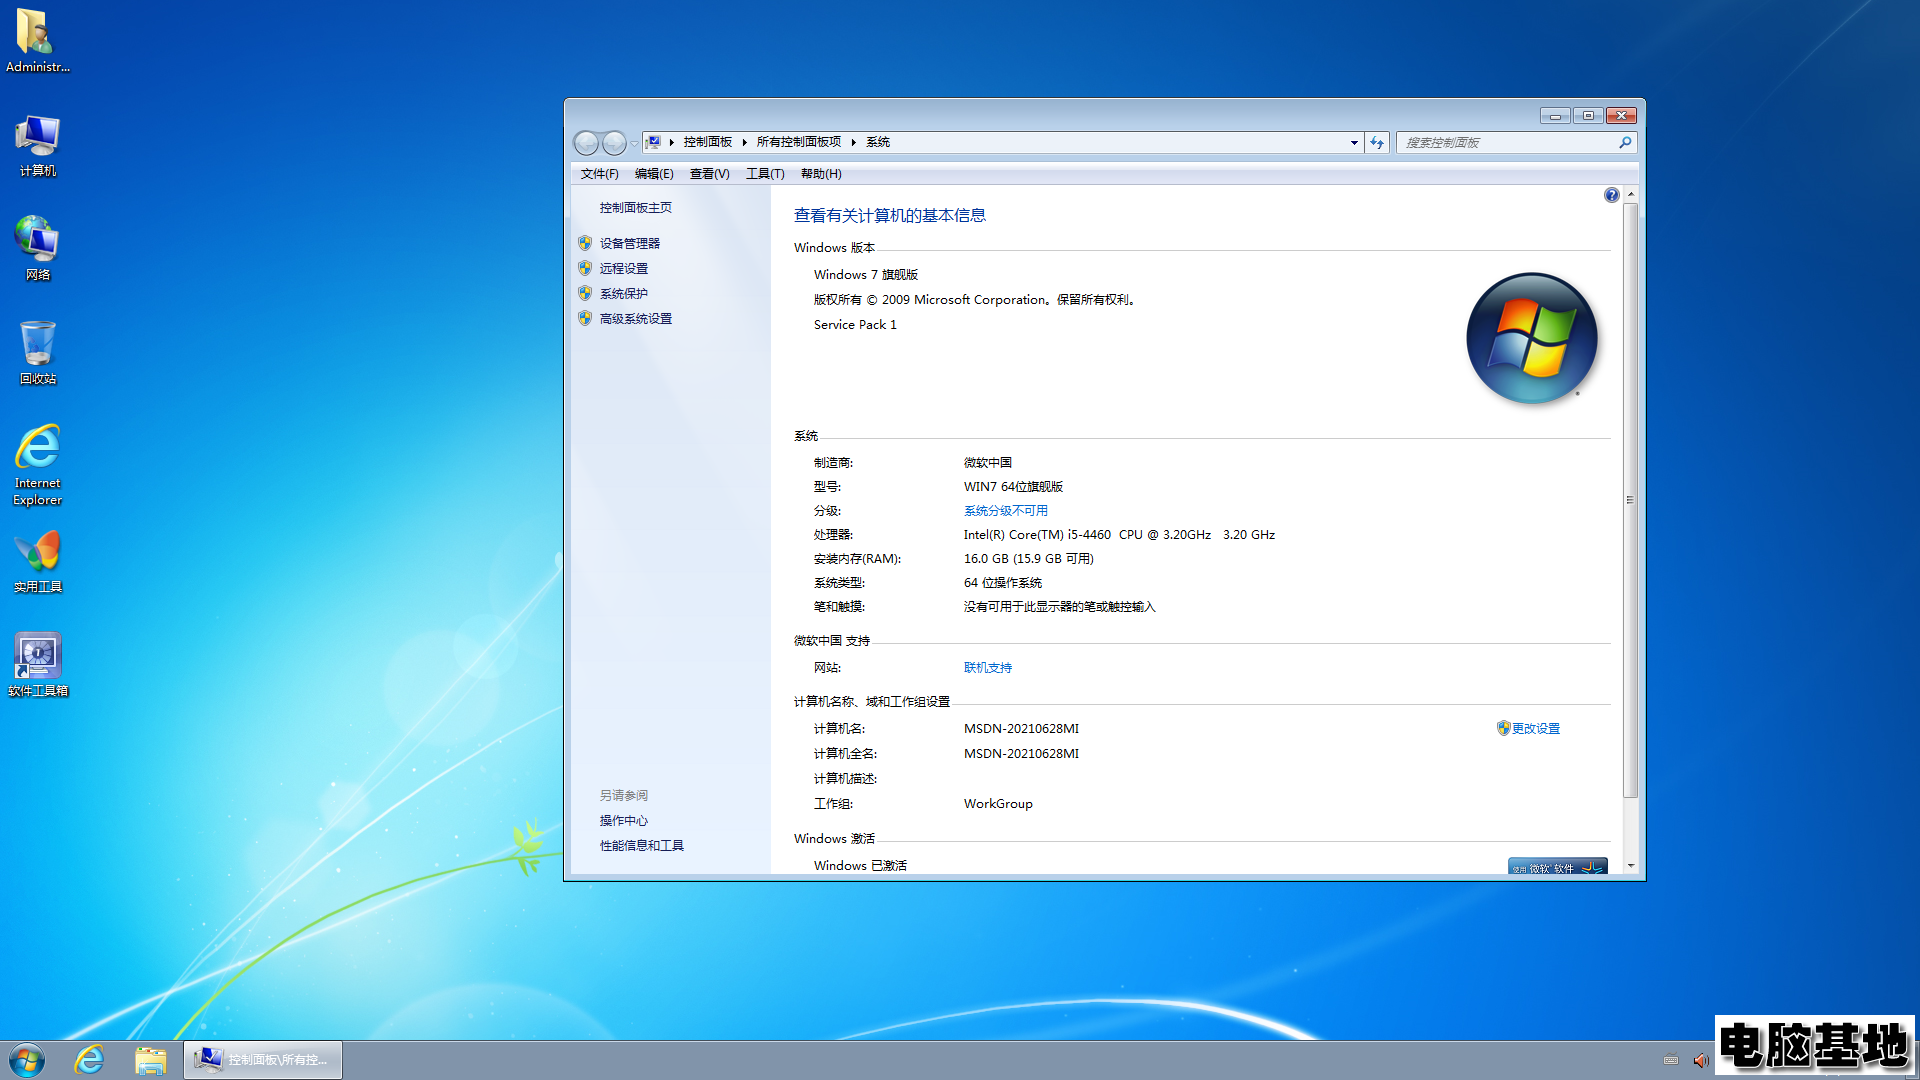The height and width of the screenshot is (1080, 1920).
Task: Click the forward navigation arrow
Action: tap(614, 143)
